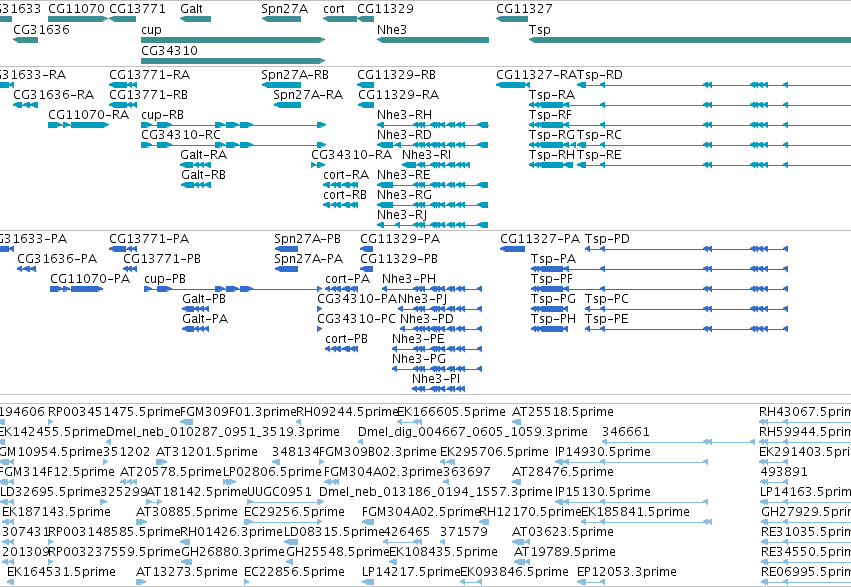The height and width of the screenshot is (587, 851).
Task: Click the Nhe3-RJ transcript
Action: (x=433, y=225)
